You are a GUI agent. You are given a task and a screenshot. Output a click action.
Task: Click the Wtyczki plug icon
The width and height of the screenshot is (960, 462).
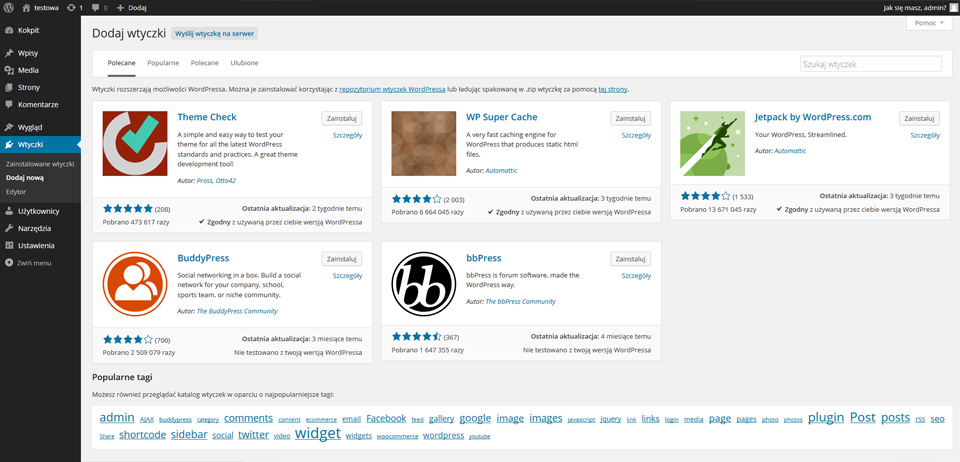click(x=9, y=144)
